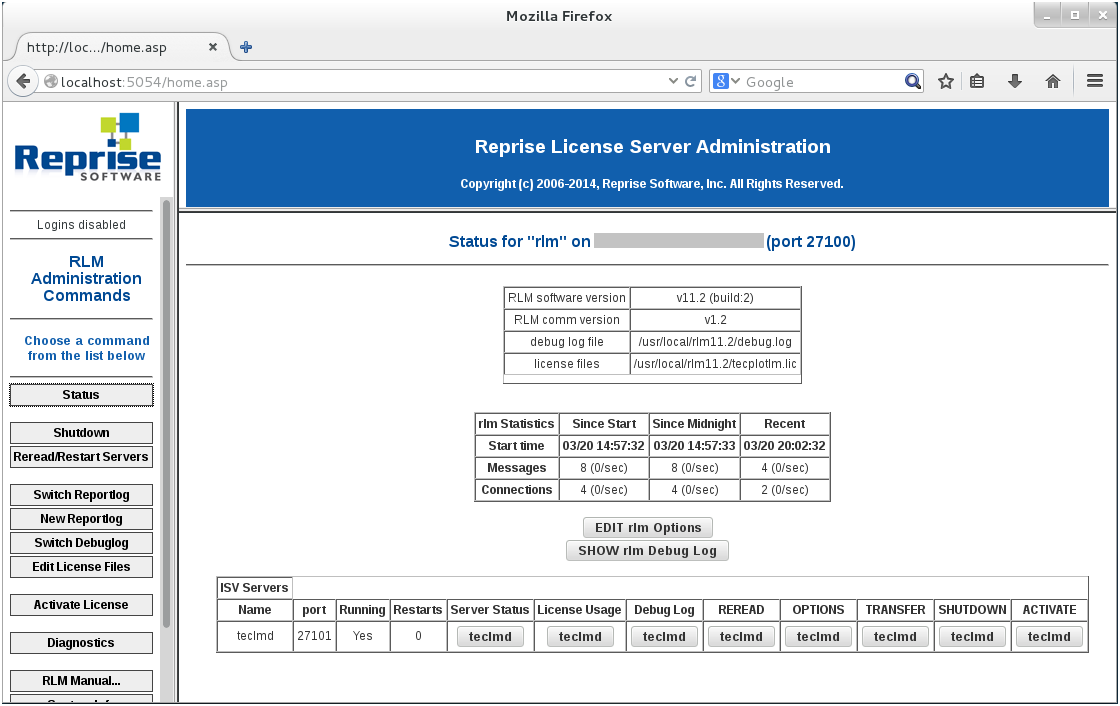This screenshot has width=1120, height=706.
Task: Click the sidebar vertical scrollbar
Action: 166,414
